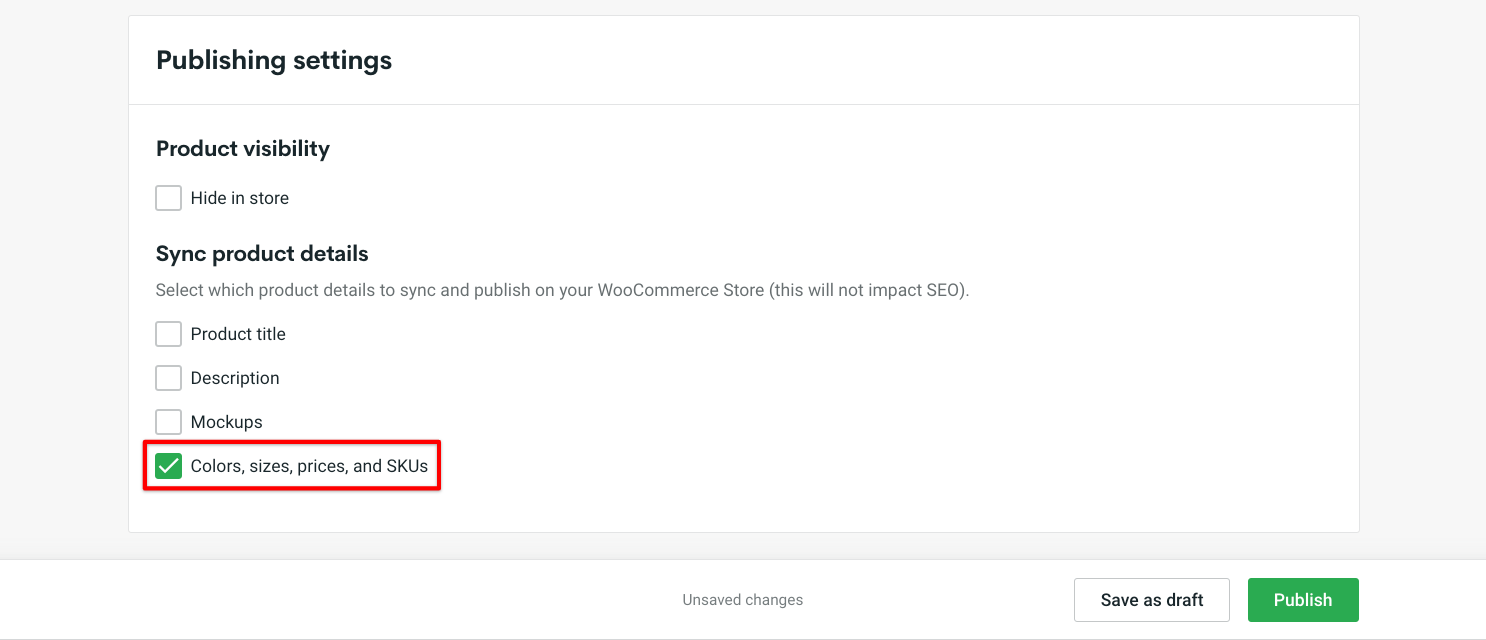
Task: Click the Sync product details heading
Action: point(261,253)
